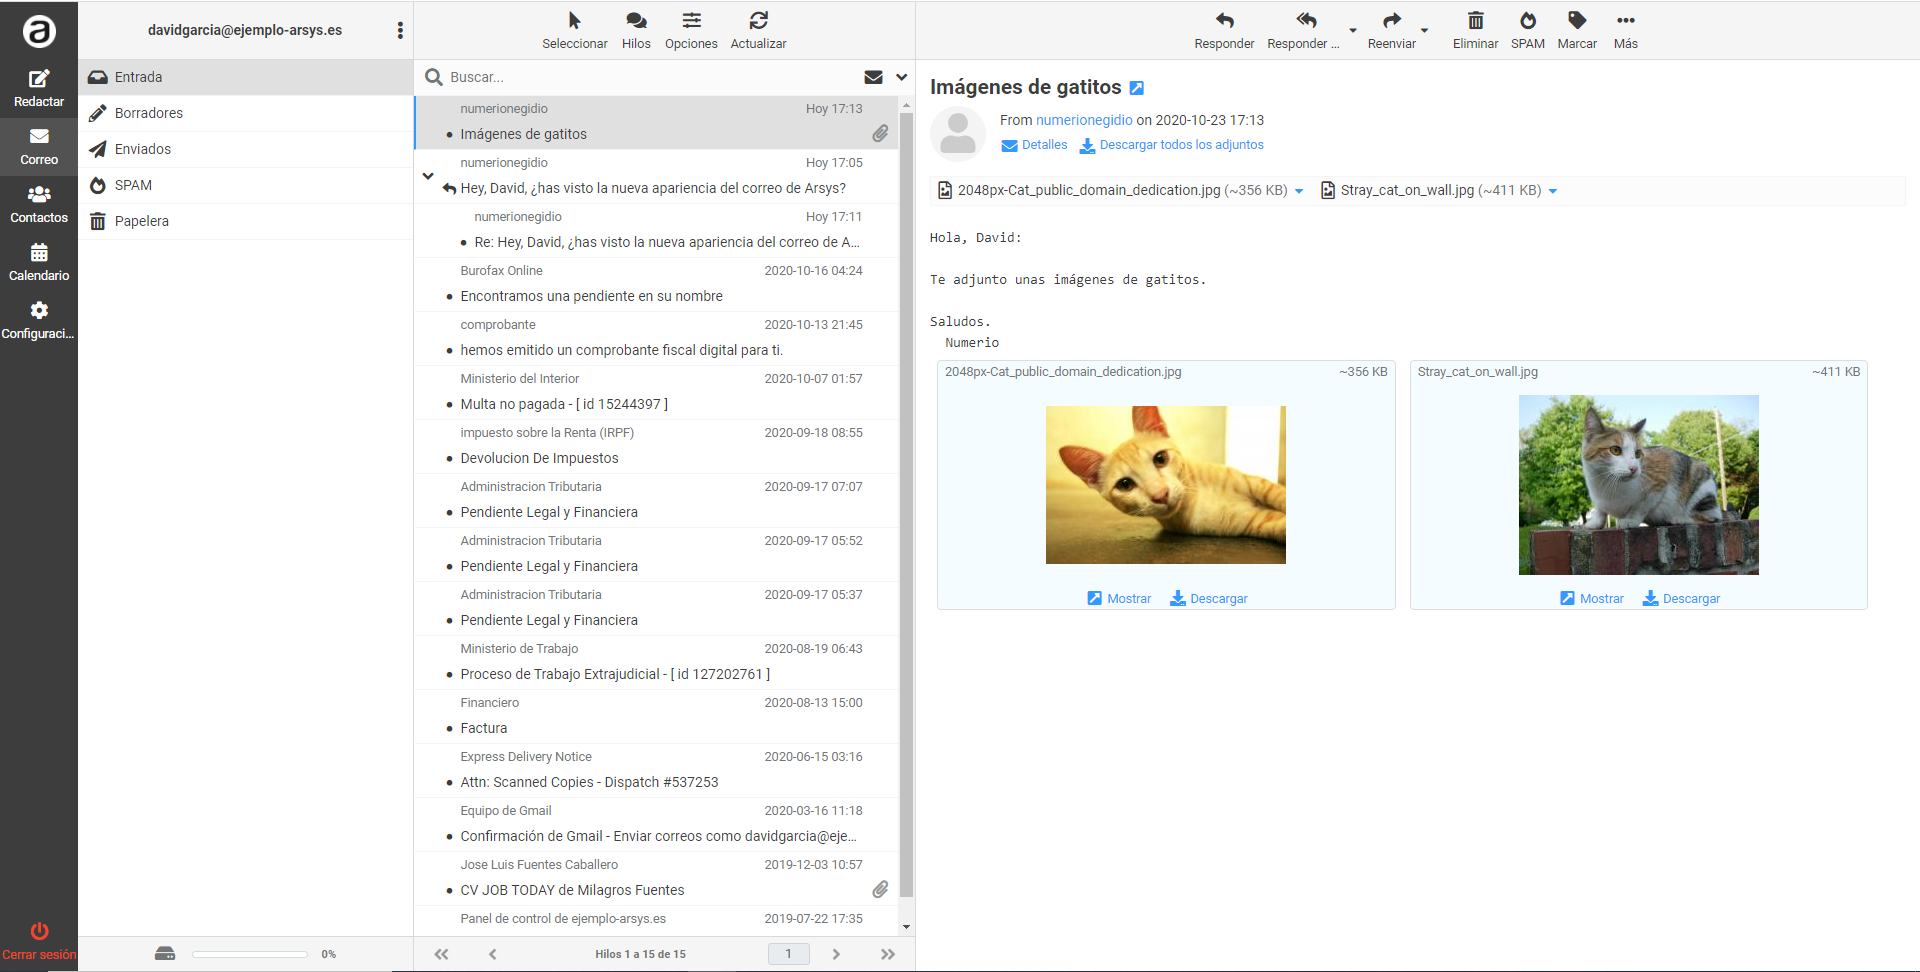Screen dimensions: 1920x972
Task: Open Contactos in the sidebar
Action: click(x=39, y=204)
